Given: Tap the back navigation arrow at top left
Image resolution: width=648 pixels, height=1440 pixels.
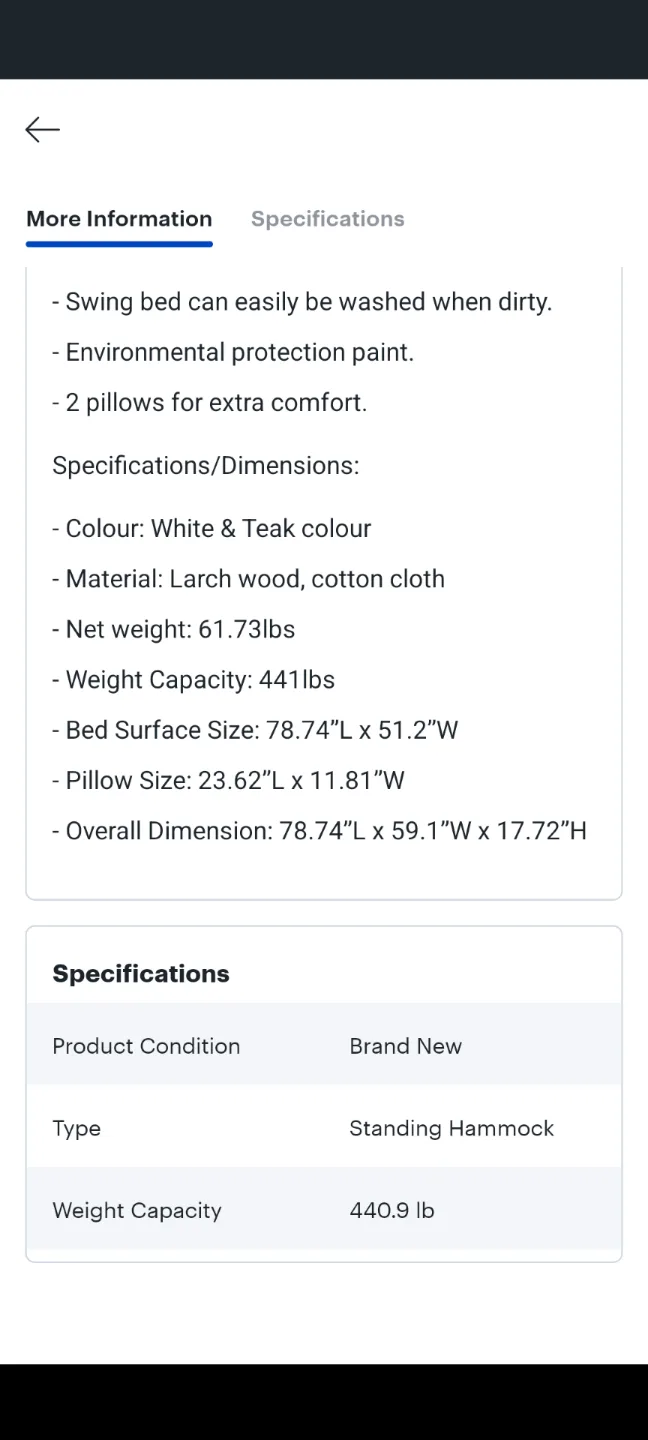Looking at the screenshot, I should [x=41, y=129].
